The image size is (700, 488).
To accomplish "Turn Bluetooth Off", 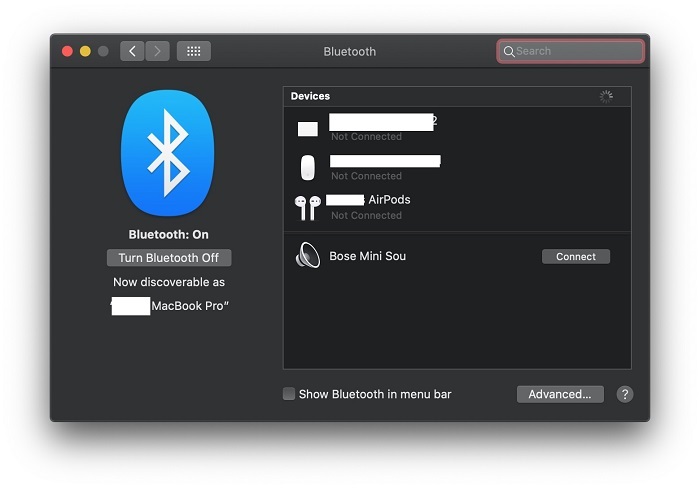I will [169, 258].
